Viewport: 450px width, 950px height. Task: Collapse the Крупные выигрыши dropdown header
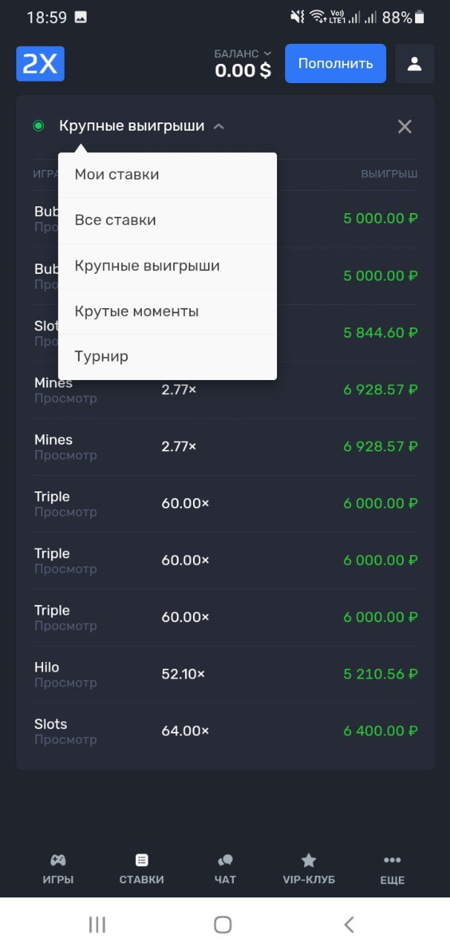pos(132,126)
